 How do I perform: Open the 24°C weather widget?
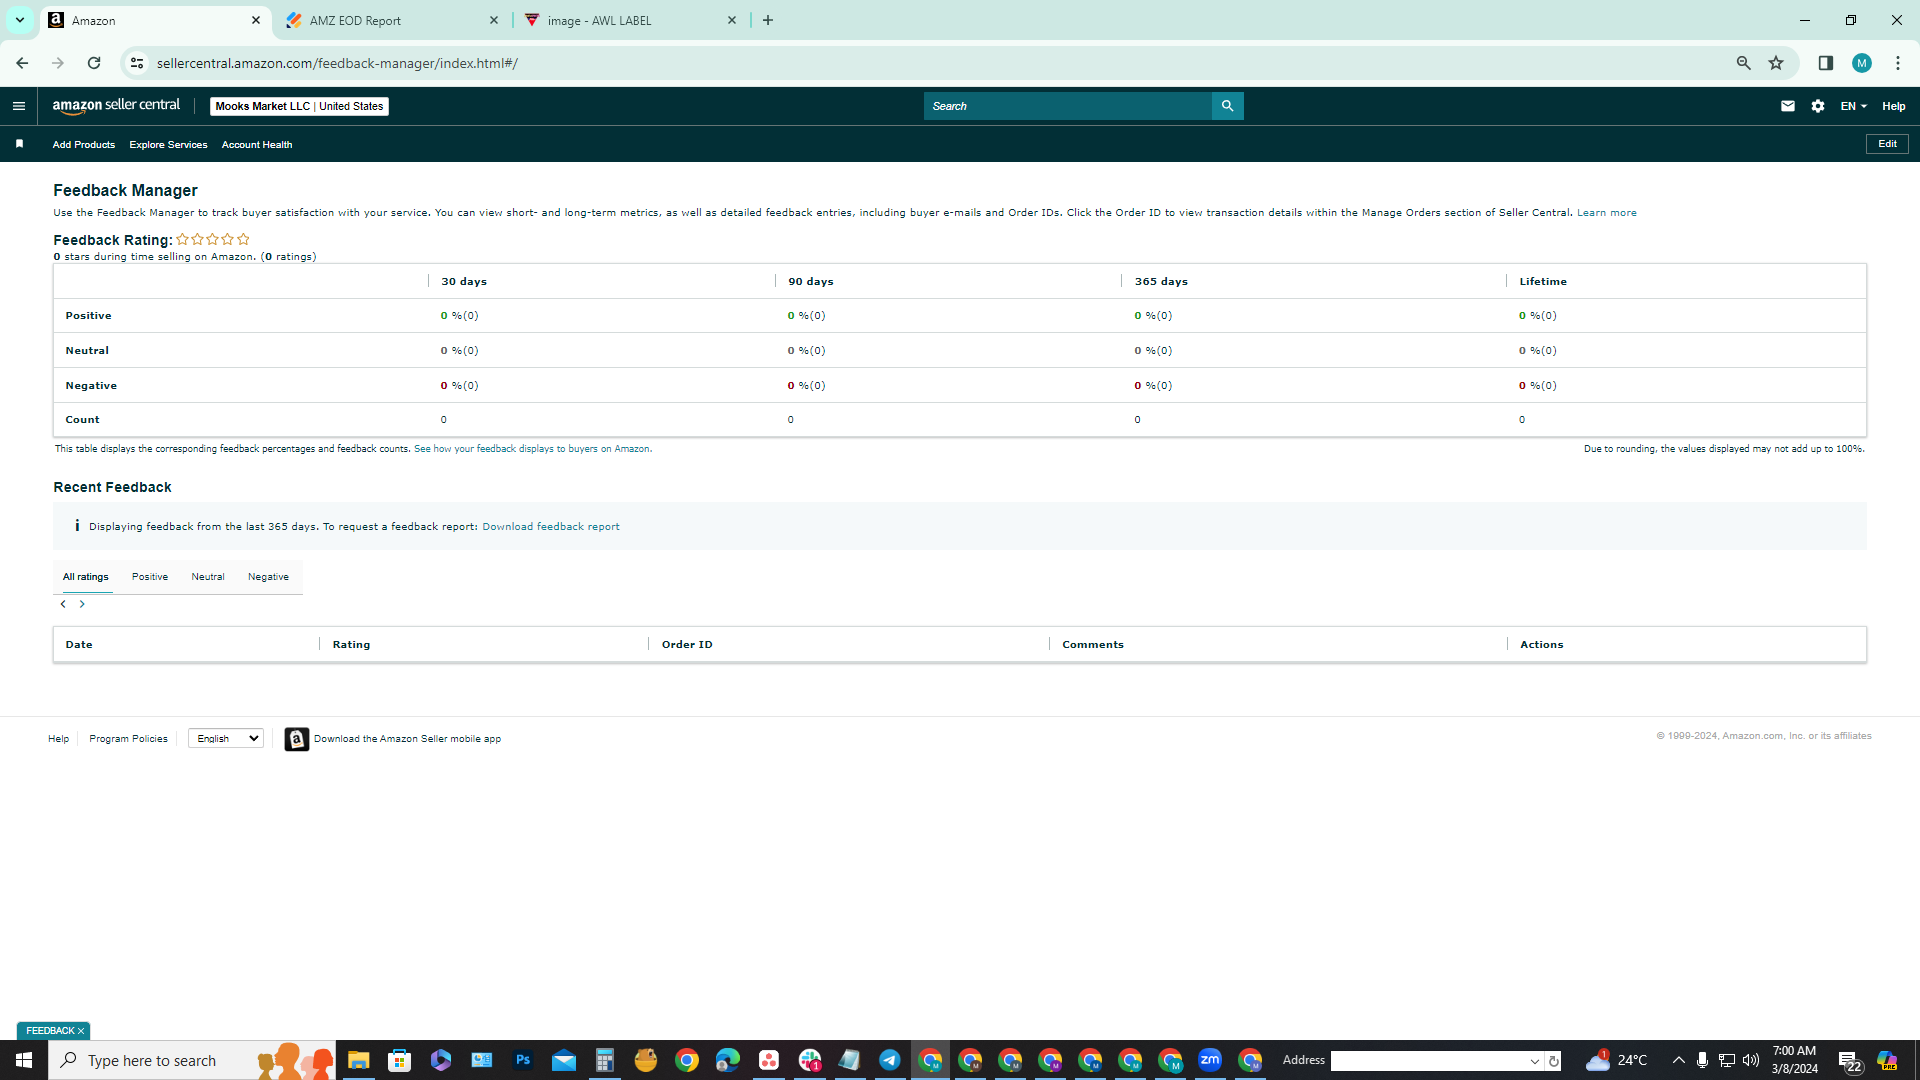tap(1617, 1060)
